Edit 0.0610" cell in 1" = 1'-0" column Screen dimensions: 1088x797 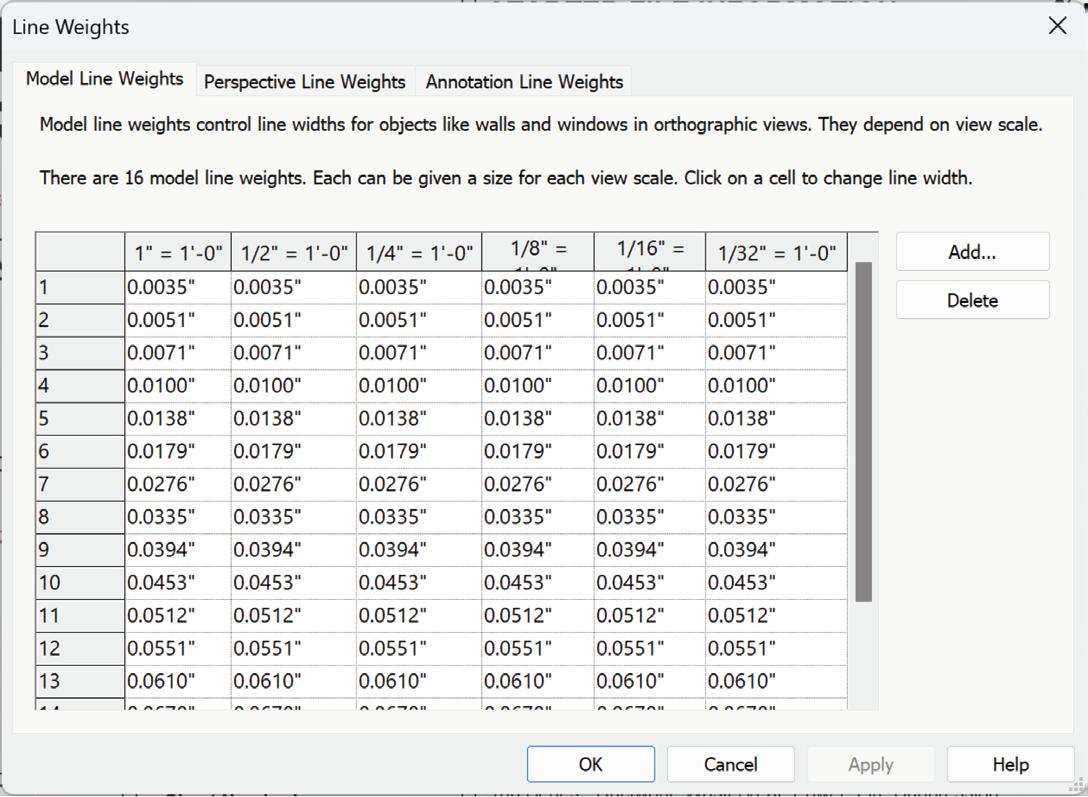tap(178, 681)
